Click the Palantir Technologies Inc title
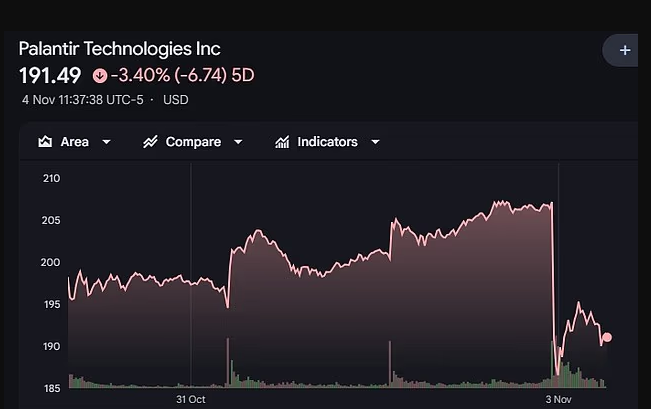 (x=120, y=48)
